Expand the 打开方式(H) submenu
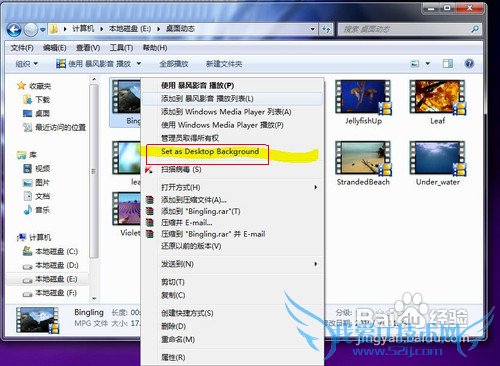500x366 pixels. pyautogui.click(x=233, y=187)
